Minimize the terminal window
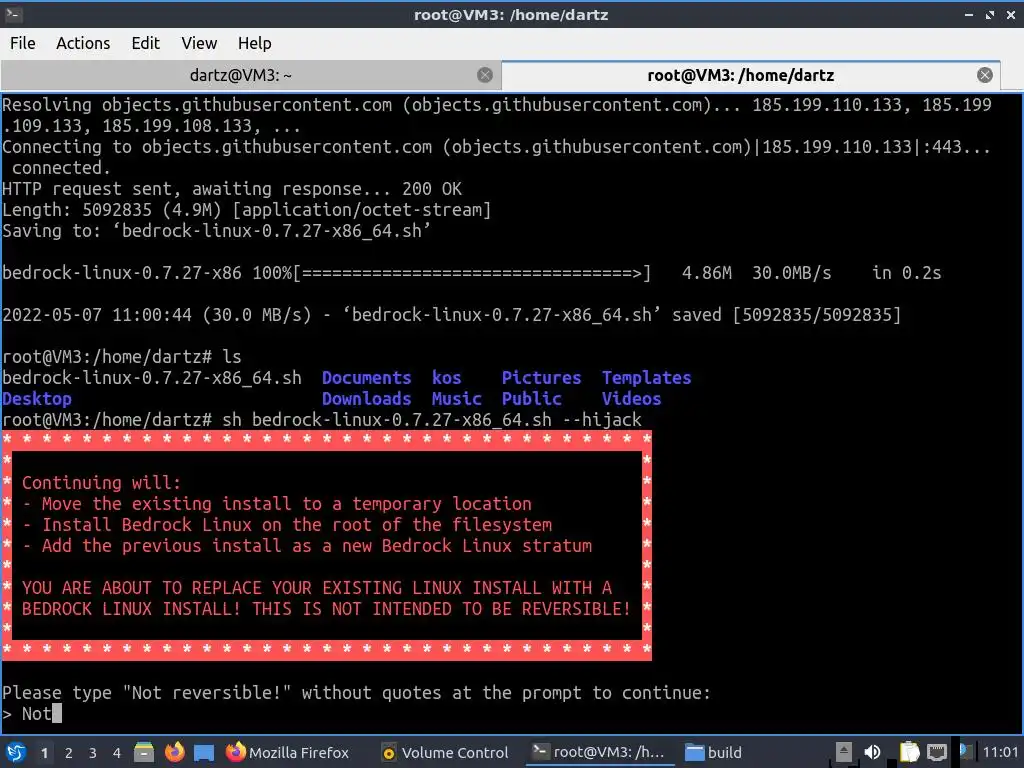1024x768 pixels. pos(969,14)
